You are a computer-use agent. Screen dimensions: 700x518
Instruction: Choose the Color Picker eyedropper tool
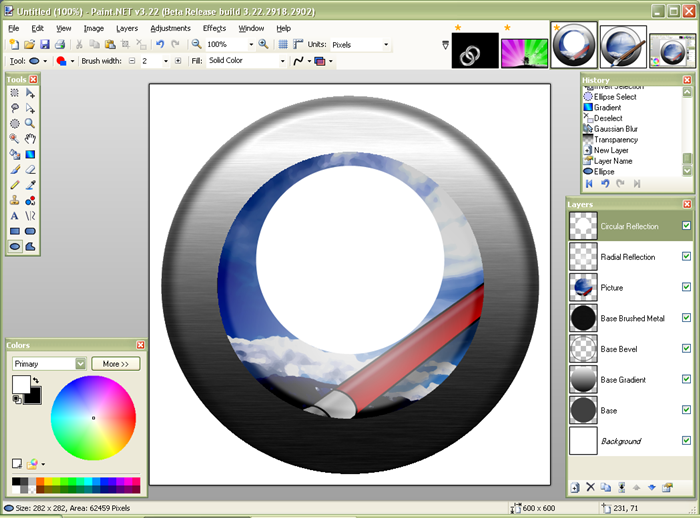30,185
